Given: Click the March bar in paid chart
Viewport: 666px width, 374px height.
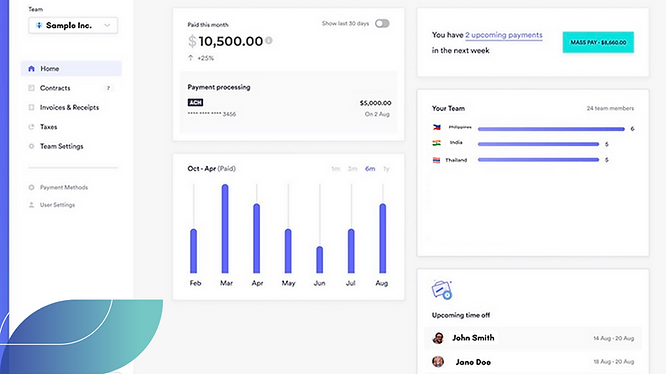Looking at the screenshot, I should (225, 228).
